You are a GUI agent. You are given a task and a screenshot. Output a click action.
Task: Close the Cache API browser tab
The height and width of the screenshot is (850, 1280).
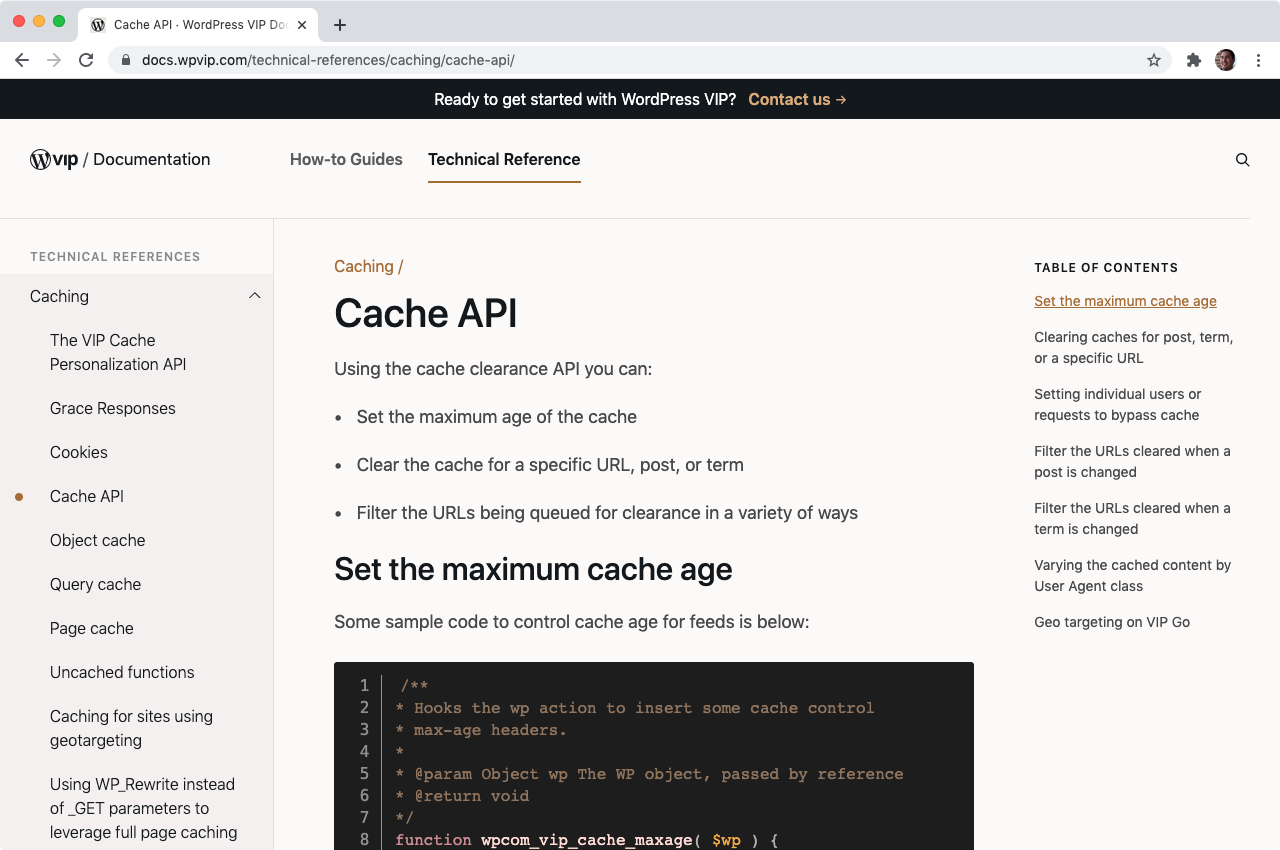(302, 25)
